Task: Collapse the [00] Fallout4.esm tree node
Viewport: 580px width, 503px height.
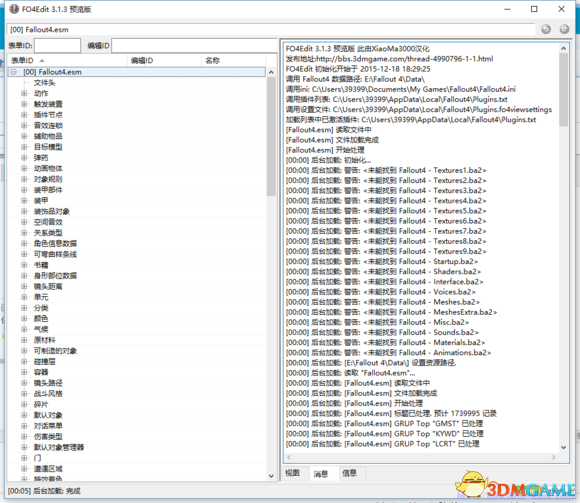Action: click(x=14, y=72)
